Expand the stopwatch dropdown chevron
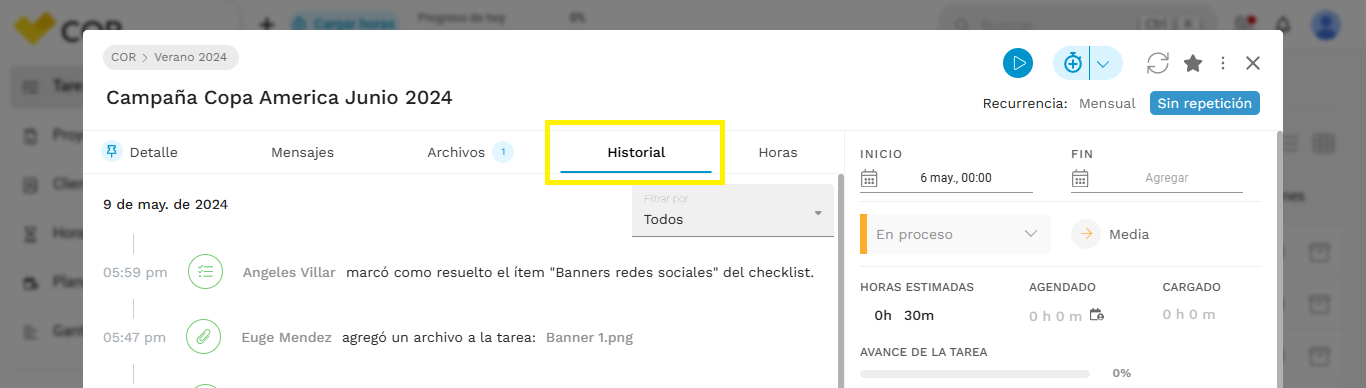The height and width of the screenshot is (388, 1366). 1104,64
